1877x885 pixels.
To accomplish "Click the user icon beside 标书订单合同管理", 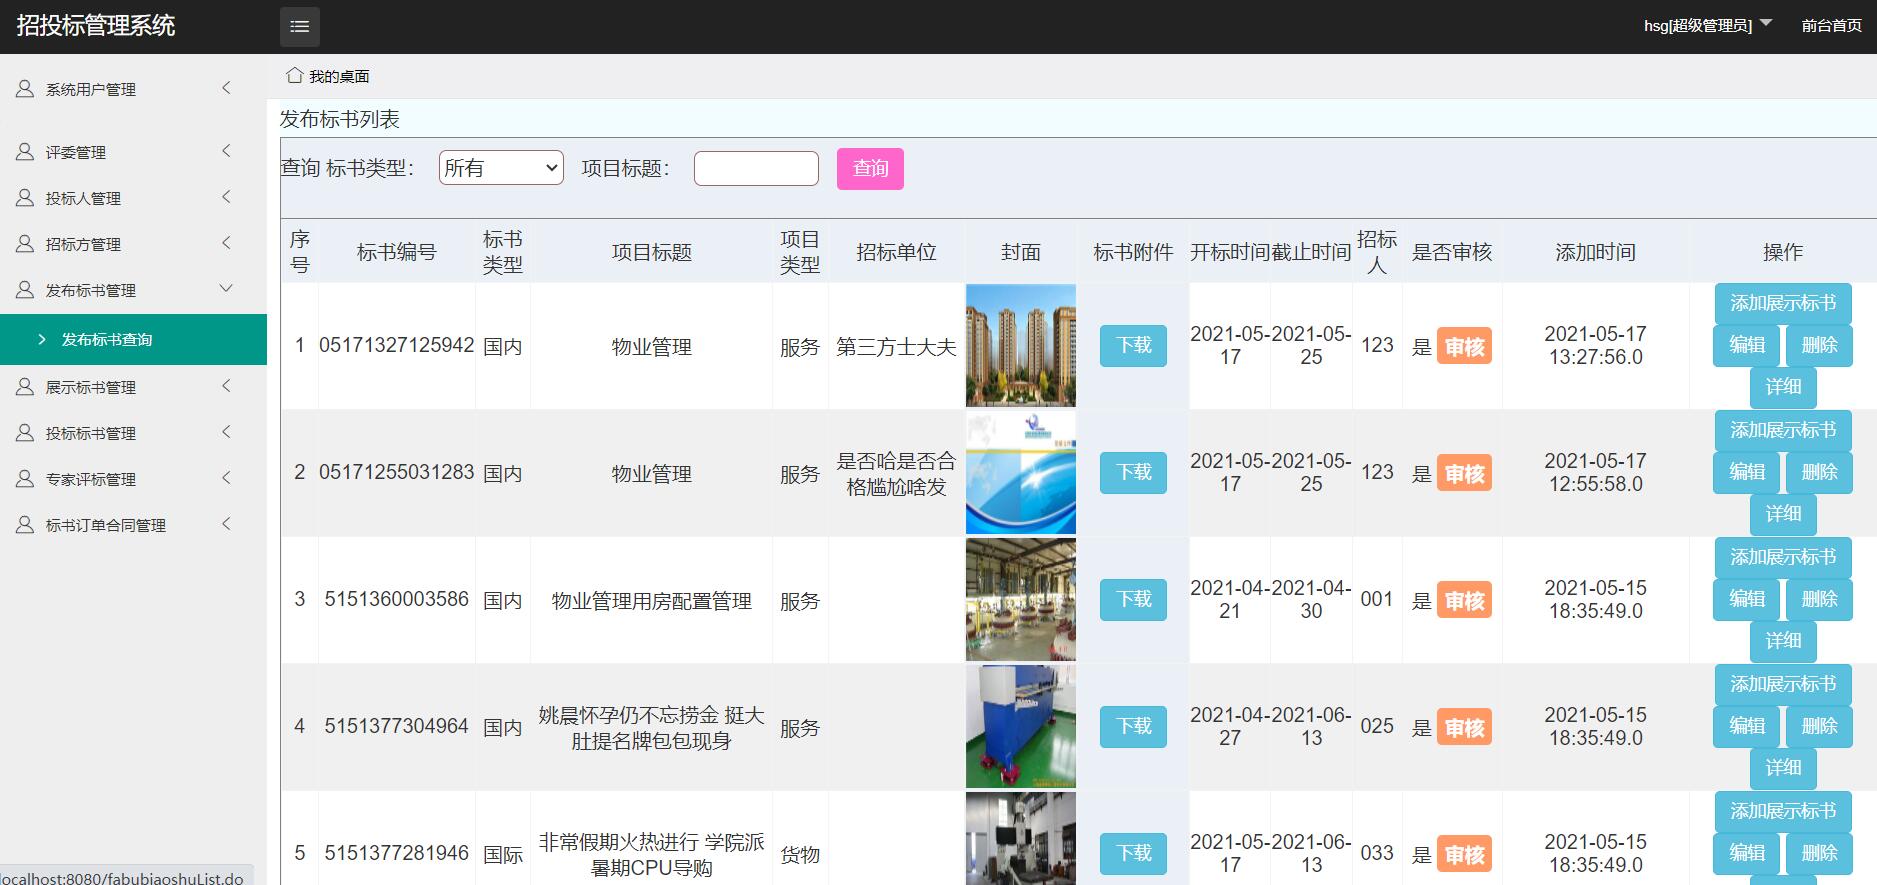I will 25,525.
